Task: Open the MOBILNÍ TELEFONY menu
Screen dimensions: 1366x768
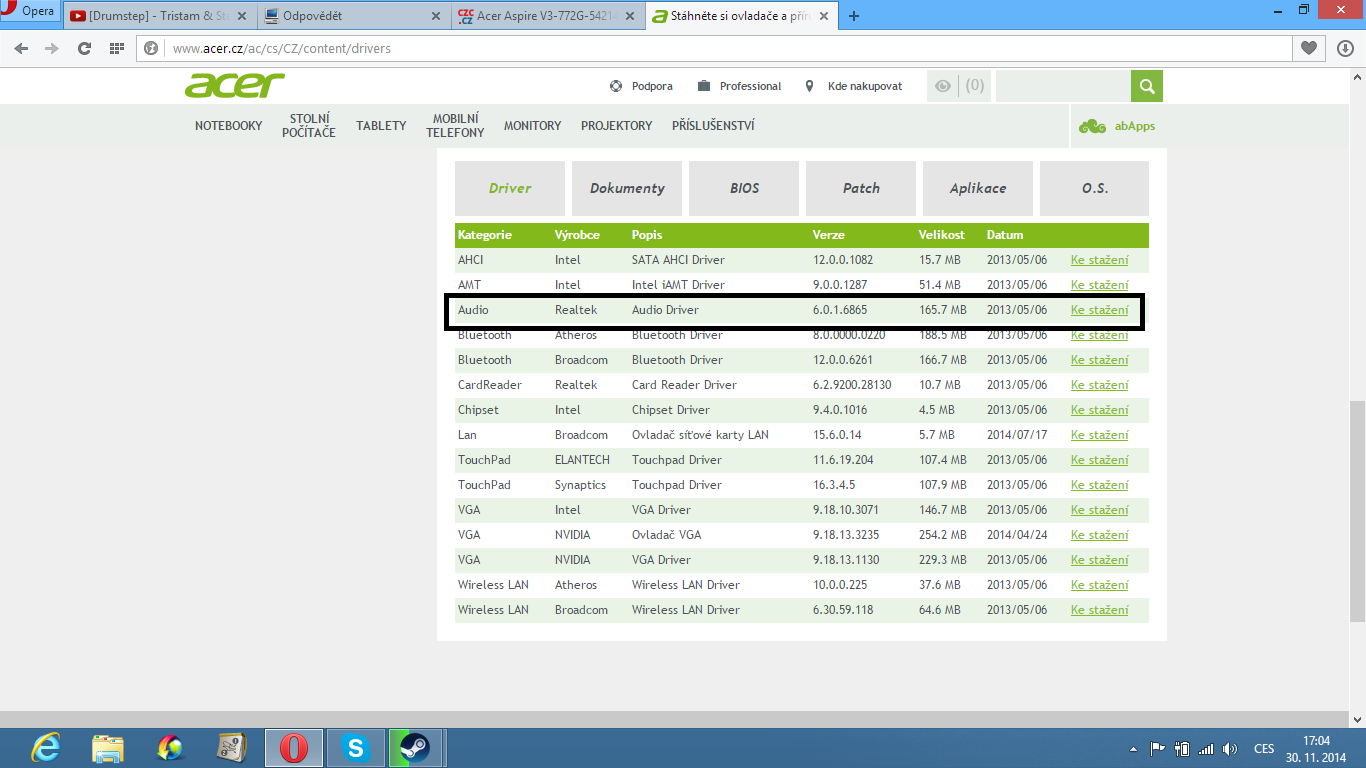Action: 455,126
